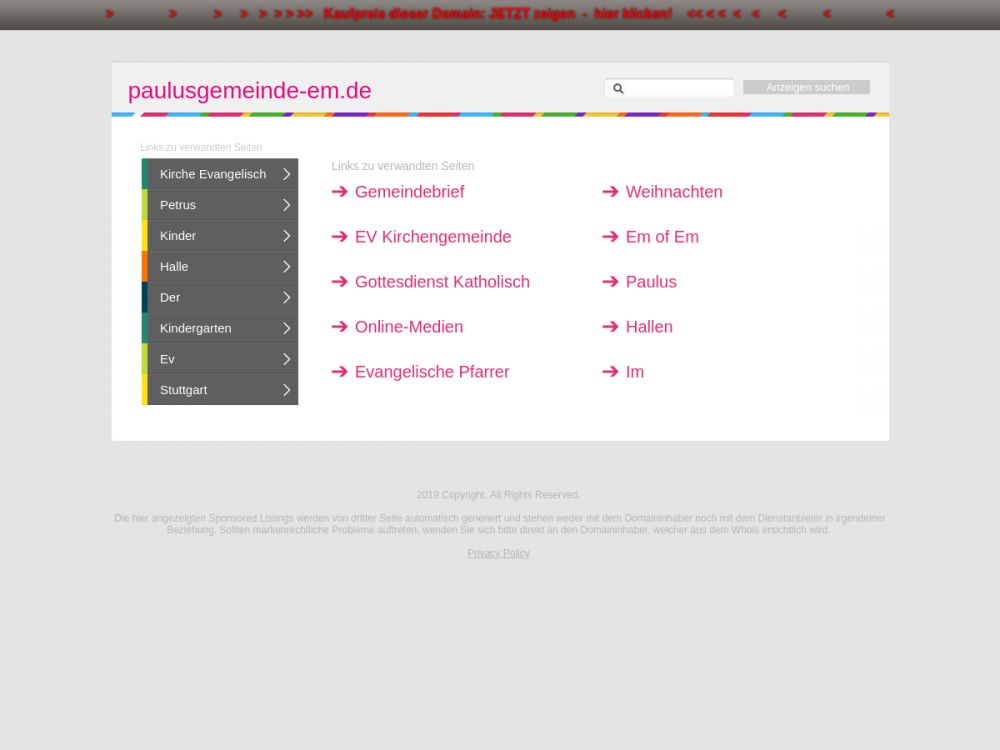Click the domain sale banner at top
Viewport: 1000px width, 750px height.
click(x=498, y=14)
